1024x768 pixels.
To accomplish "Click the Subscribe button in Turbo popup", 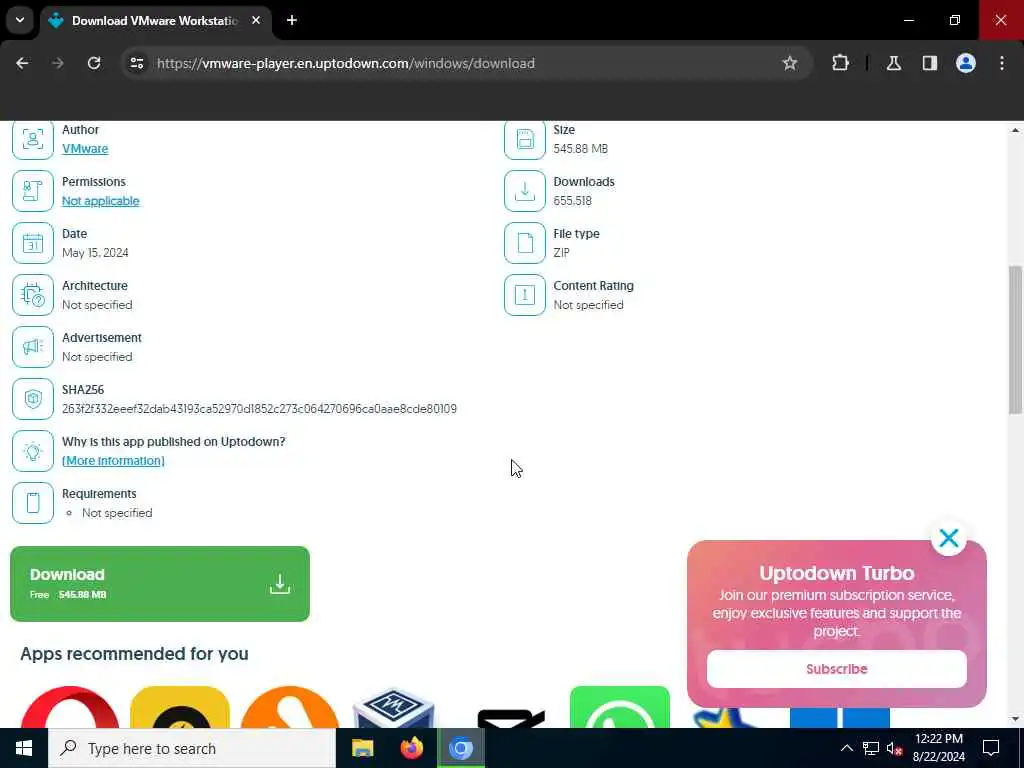I will [x=837, y=669].
